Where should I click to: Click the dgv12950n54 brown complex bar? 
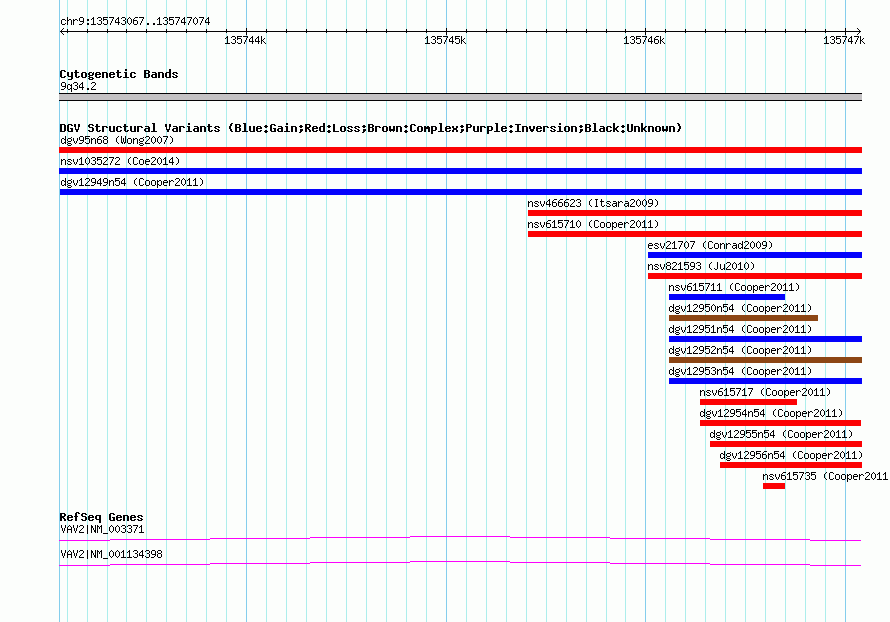(744, 318)
